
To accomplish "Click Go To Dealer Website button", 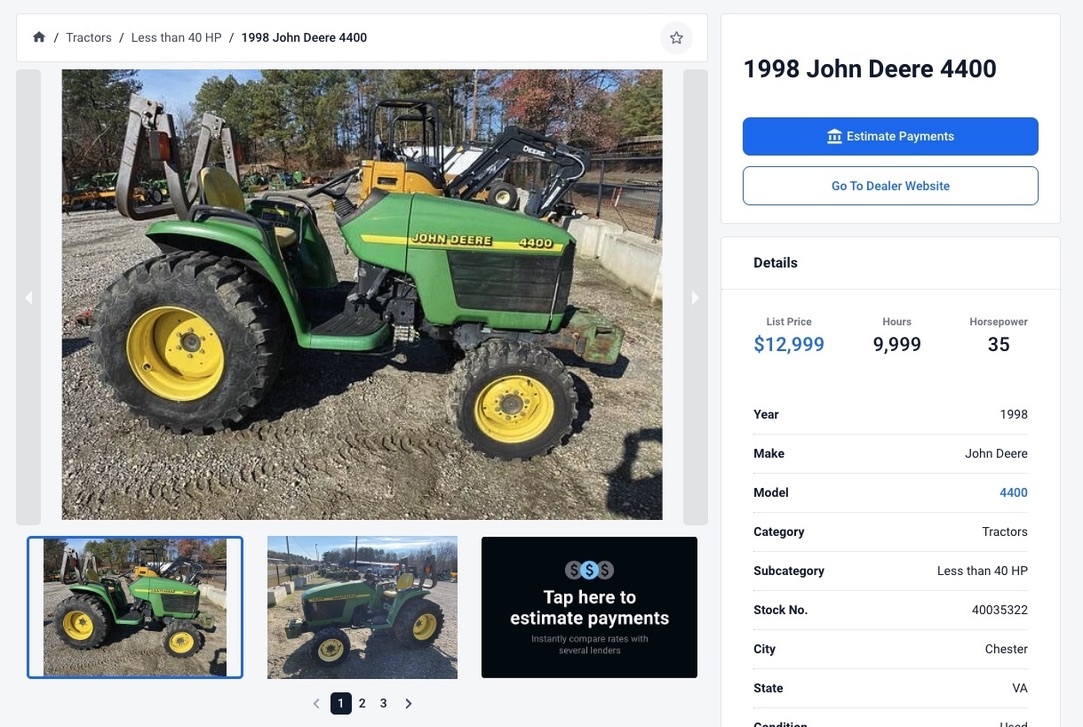I will pos(890,186).
